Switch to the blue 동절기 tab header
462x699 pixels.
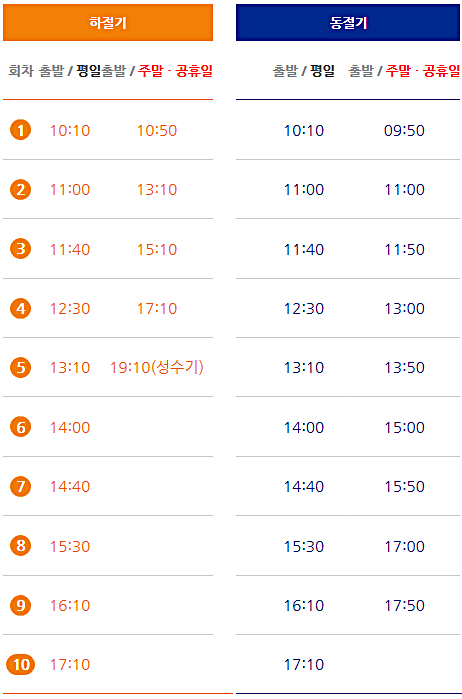[x=348, y=22]
